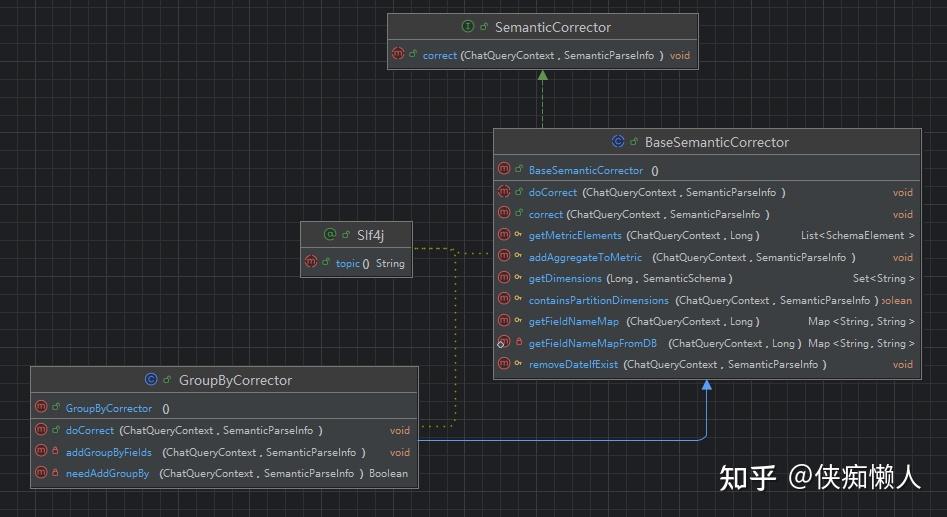Viewport: 947px width, 517px height.
Task: Click the (Long, SemanticSchema) parameters of getDimensions
Action: click(670, 278)
